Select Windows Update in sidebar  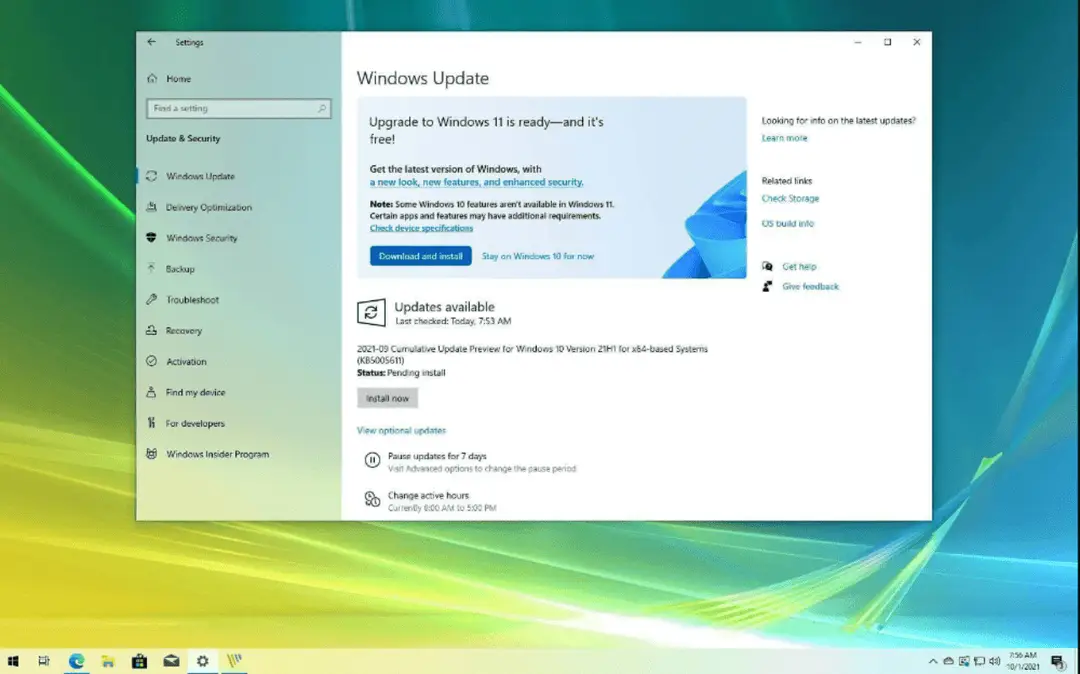pyautogui.click(x=200, y=176)
